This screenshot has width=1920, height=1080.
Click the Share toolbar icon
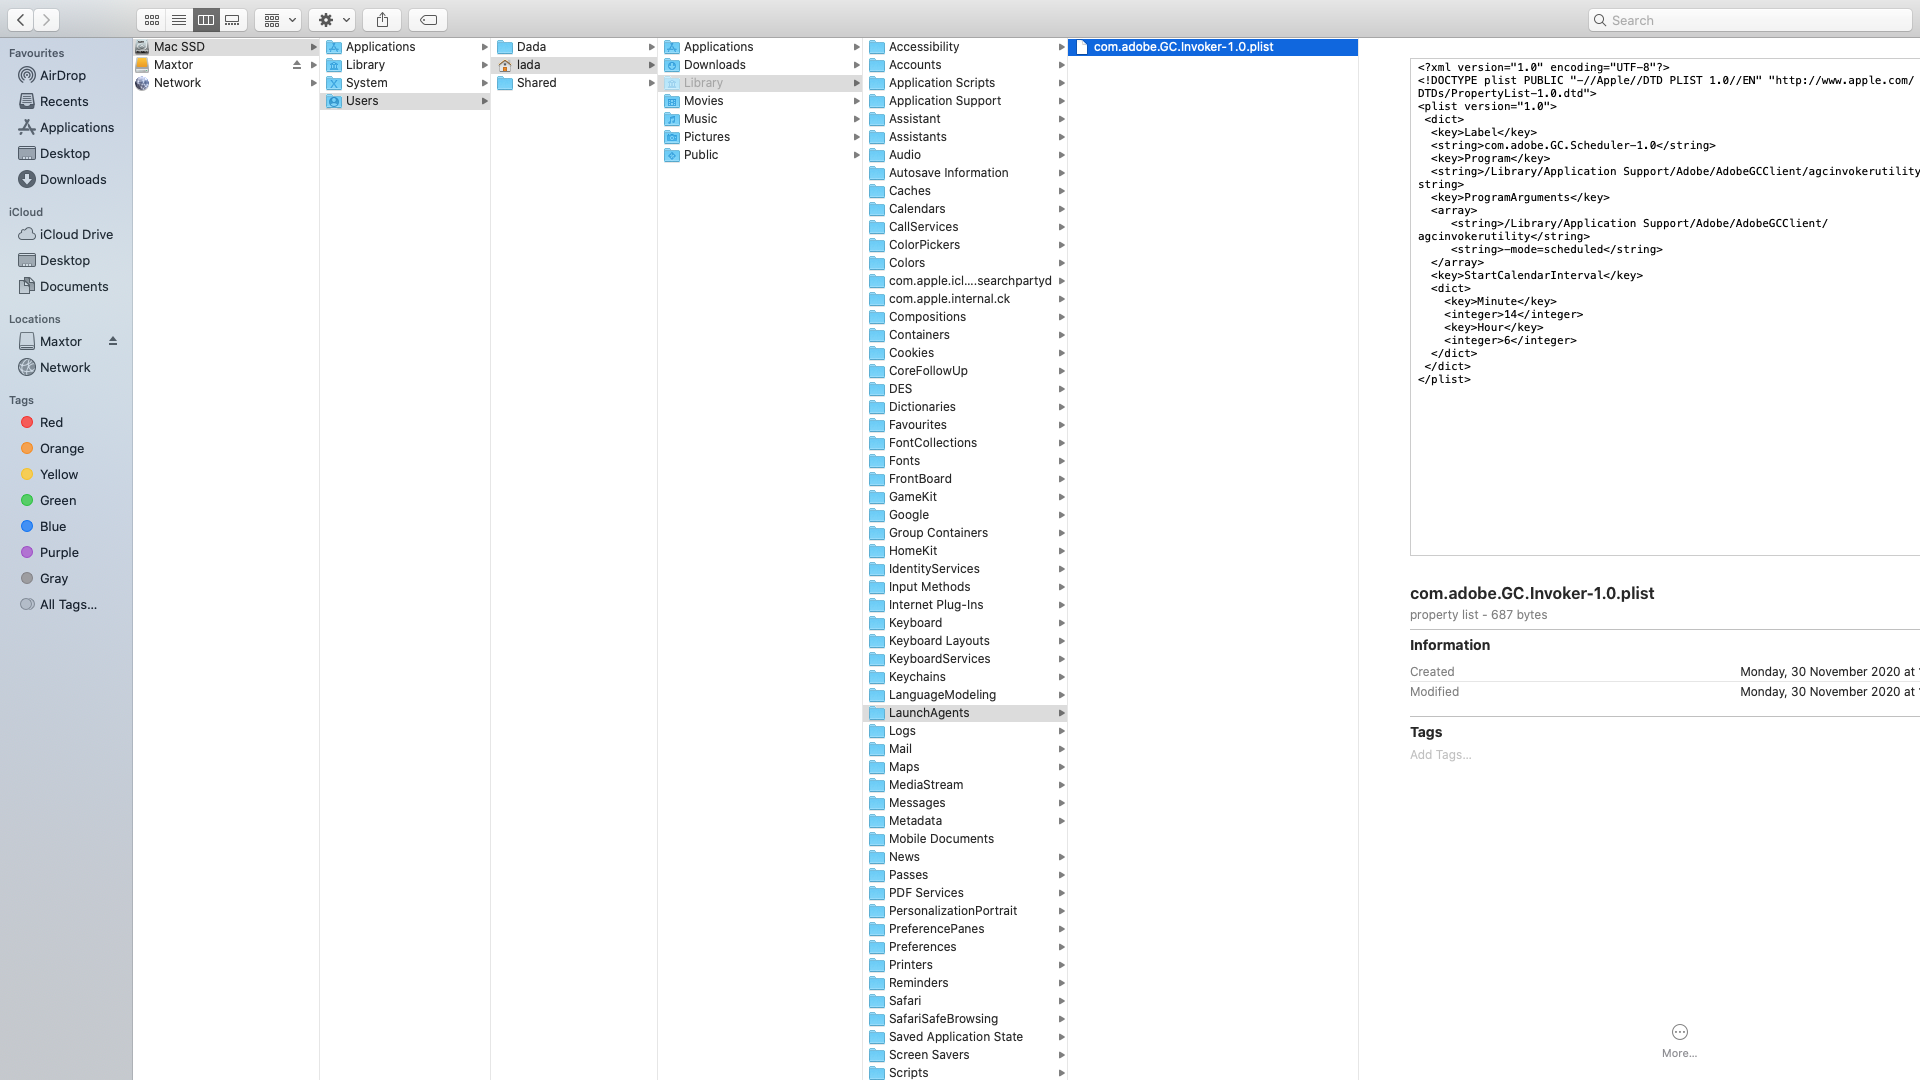coord(382,20)
